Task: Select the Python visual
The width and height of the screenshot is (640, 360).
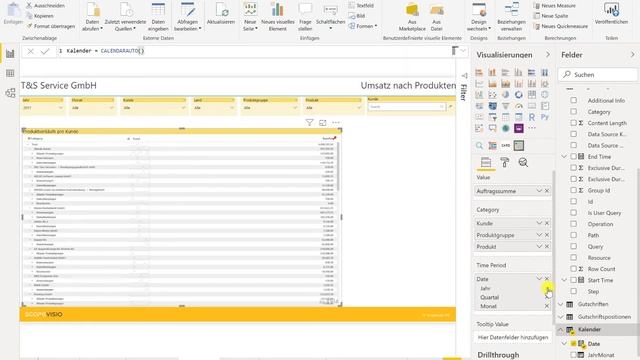Action: pos(544,117)
